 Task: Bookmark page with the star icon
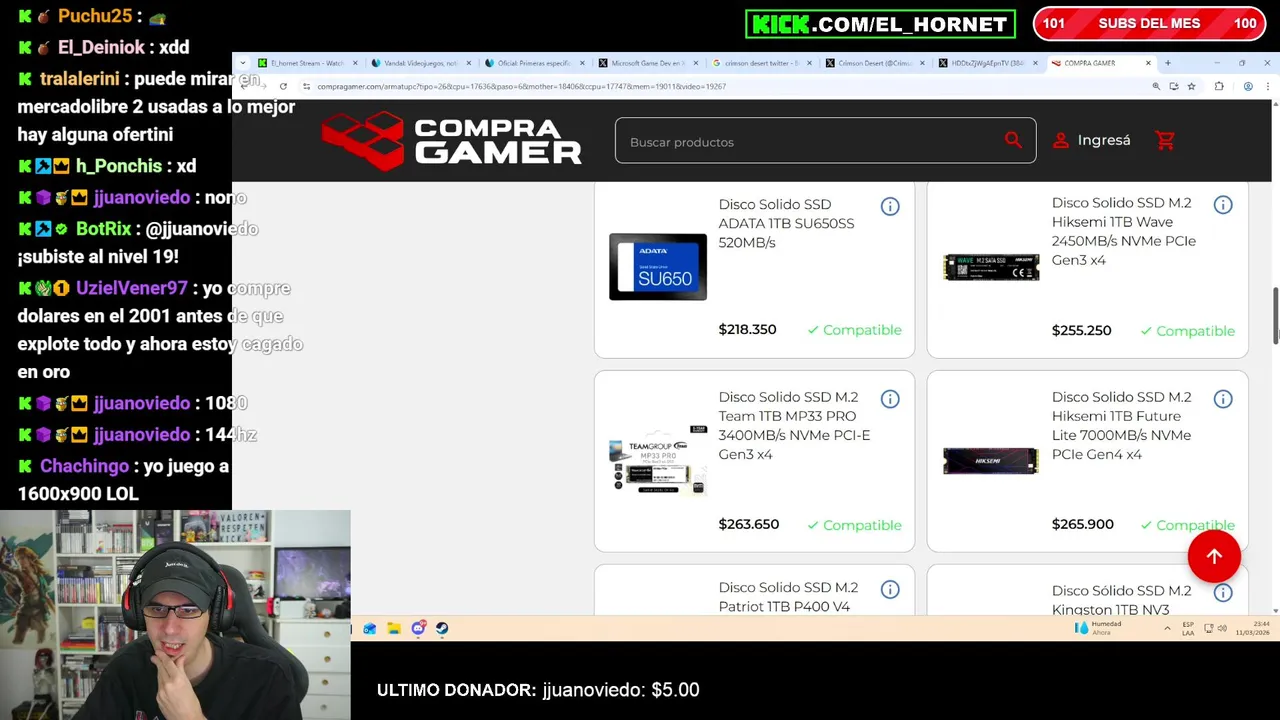coord(1191,87)
